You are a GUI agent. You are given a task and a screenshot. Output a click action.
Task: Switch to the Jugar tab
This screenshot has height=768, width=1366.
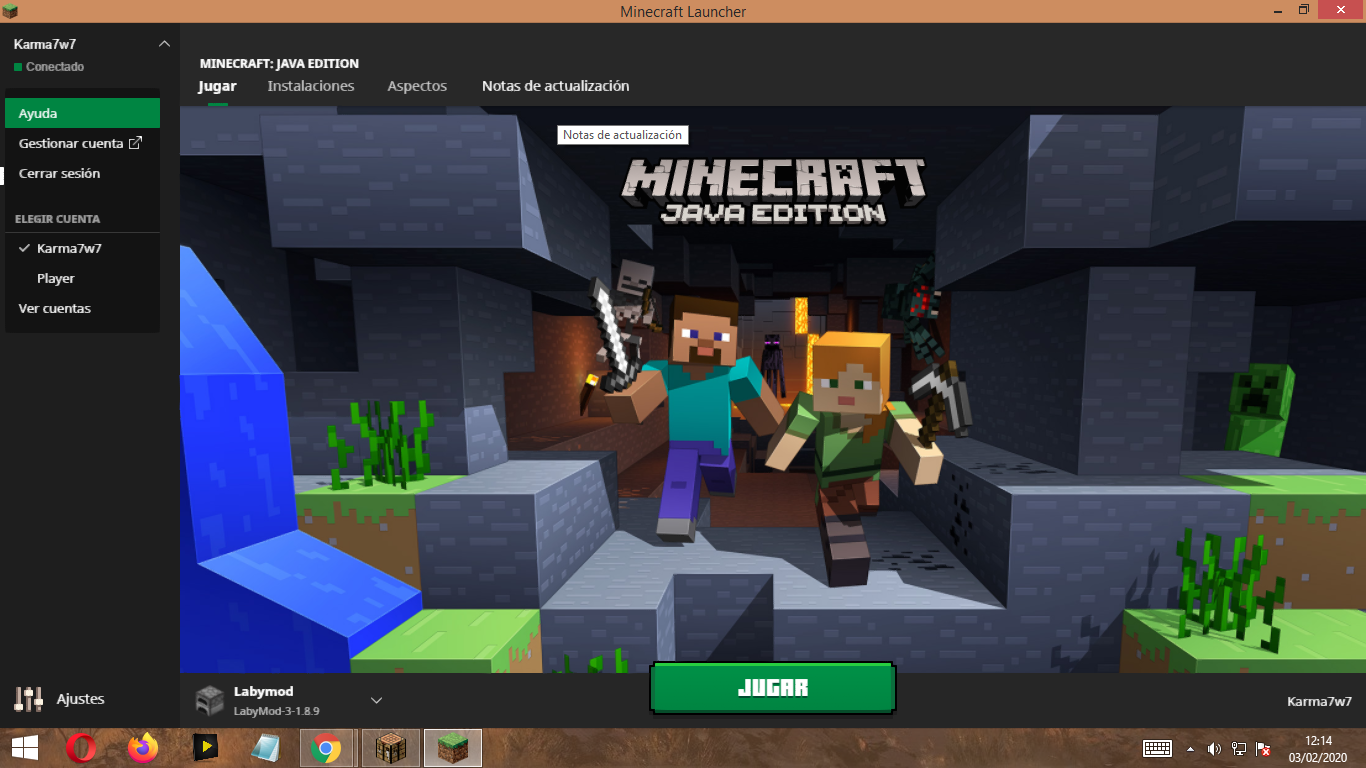click(x=217, y=86)
